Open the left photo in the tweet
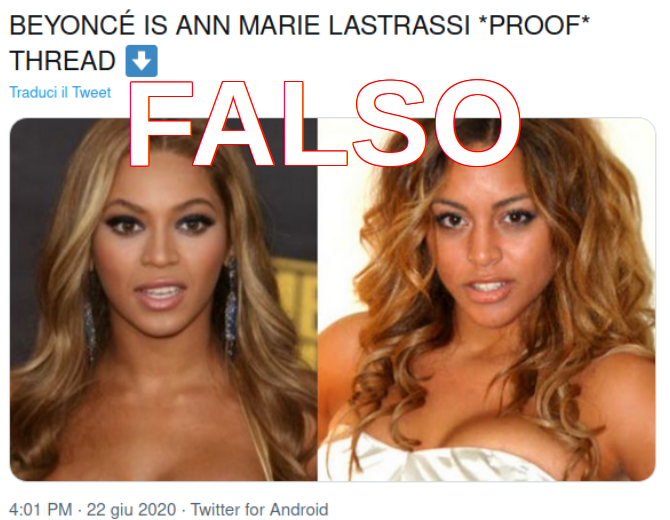670x520 pixels. 163,299
